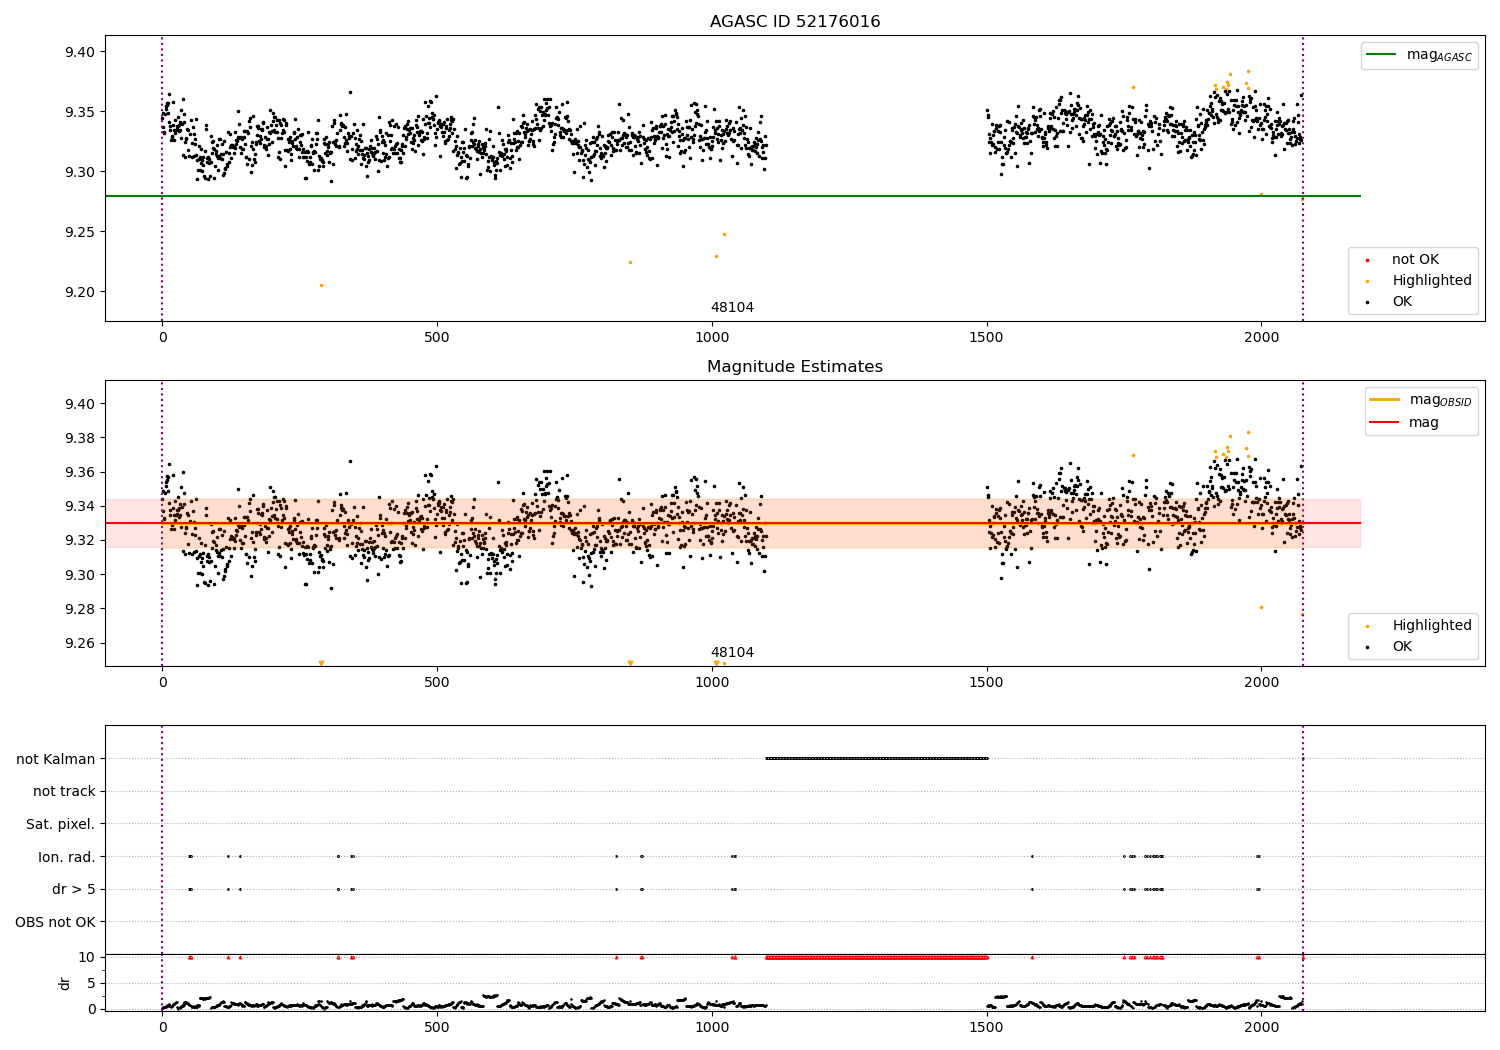The height and width of the screenshot is (1050, 1500).
Task: Click "Highlighted" in the AGASC plot legend
Action: pyautogui.click(x=1432, y=281)
